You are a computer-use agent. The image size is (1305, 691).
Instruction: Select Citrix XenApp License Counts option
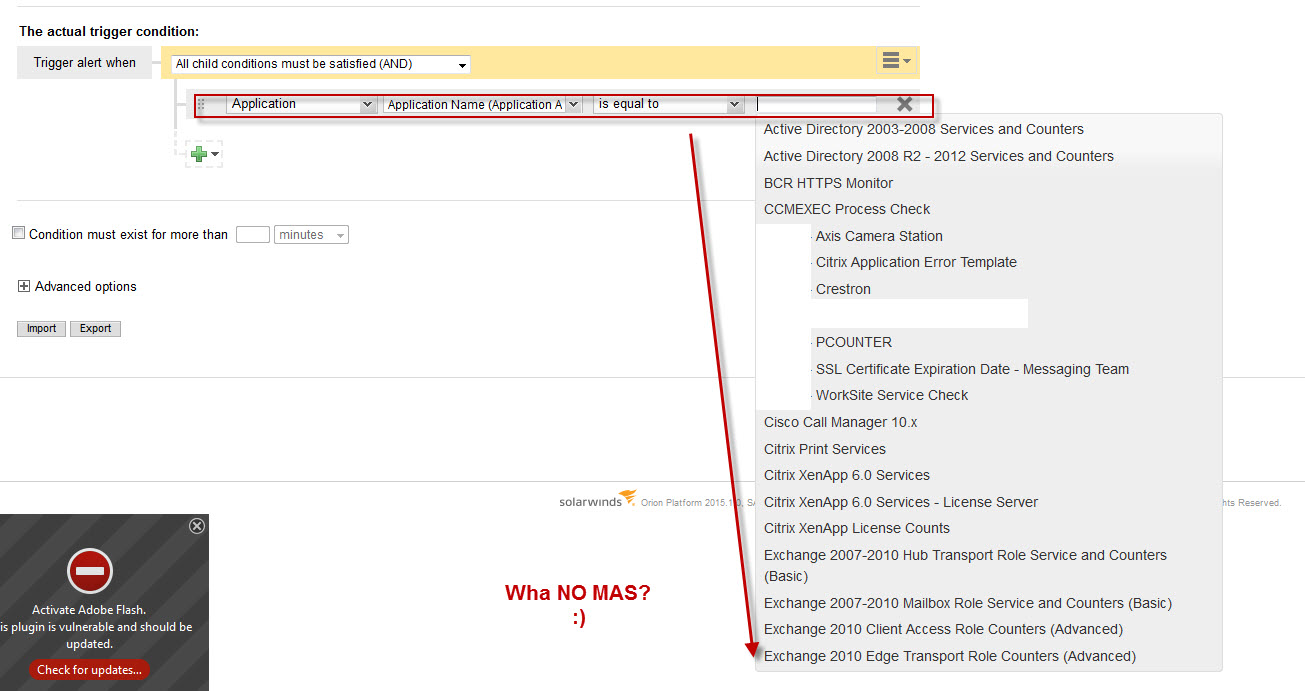click(857, 528)
